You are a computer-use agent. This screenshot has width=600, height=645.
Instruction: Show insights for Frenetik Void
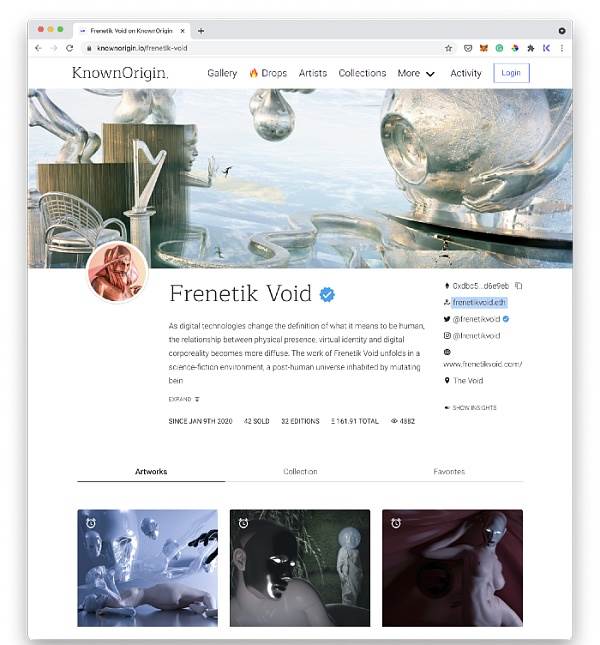tap(470, 408)
